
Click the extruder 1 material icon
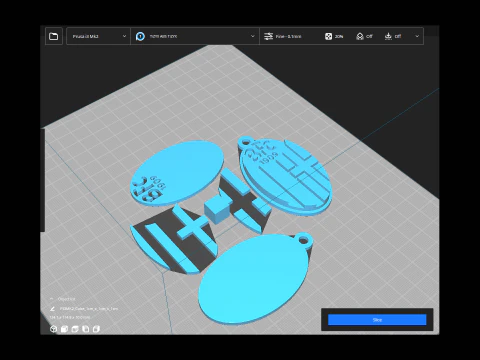coord(140,36)
